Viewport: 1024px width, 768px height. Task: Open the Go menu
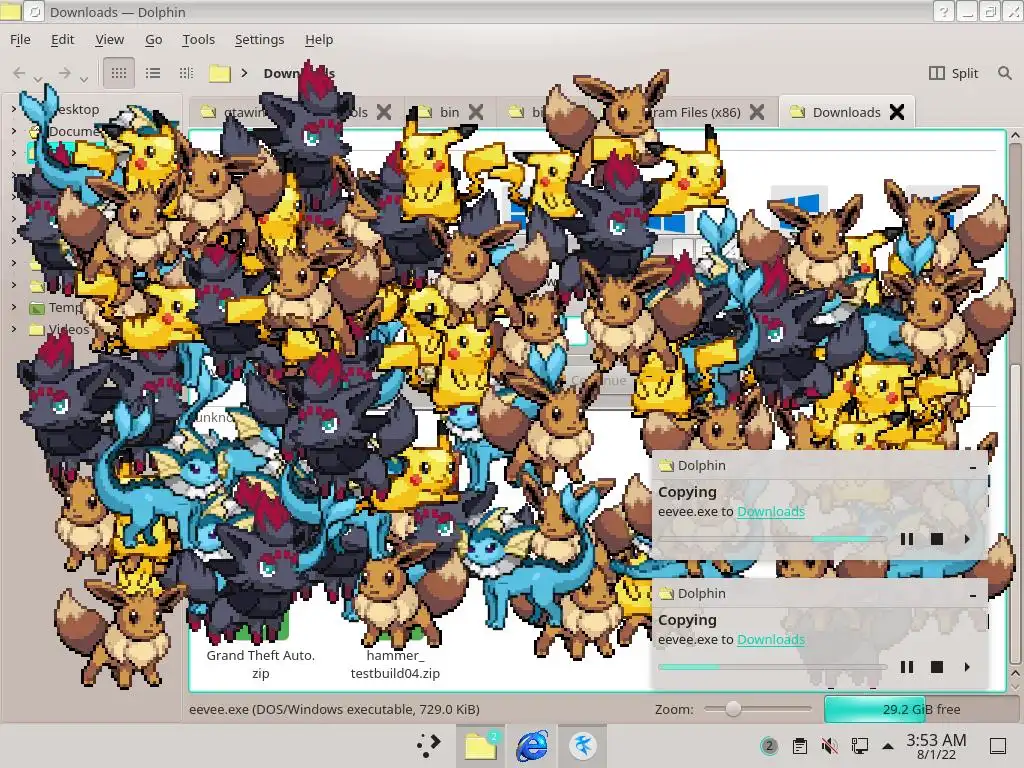click(153, 39)
